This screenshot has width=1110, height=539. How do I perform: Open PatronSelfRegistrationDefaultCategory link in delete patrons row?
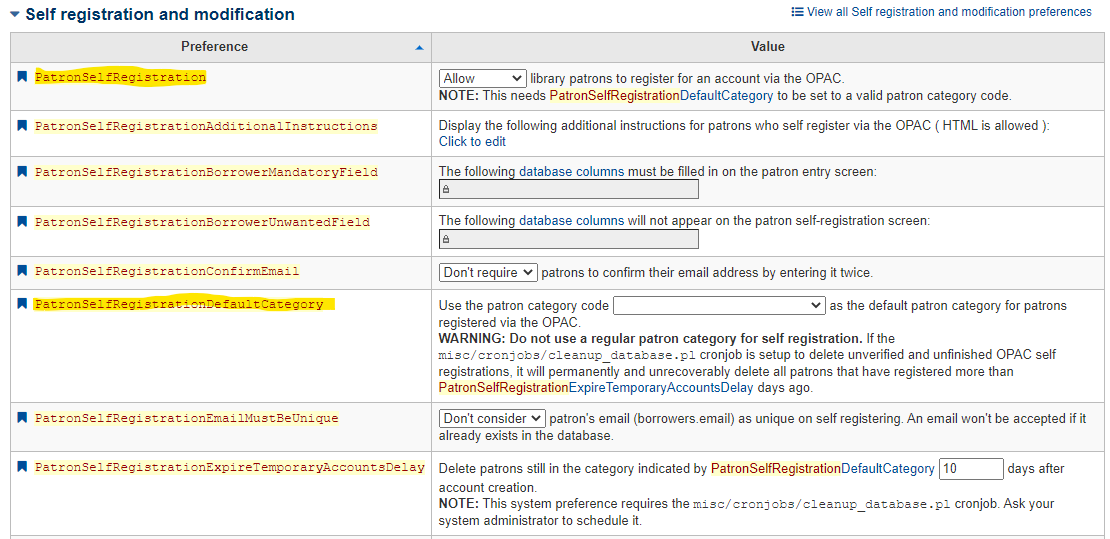coord(823,468)
